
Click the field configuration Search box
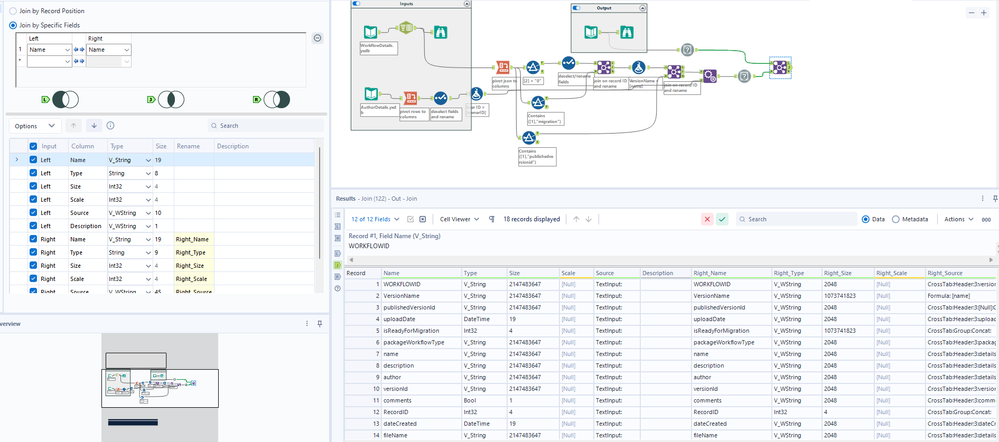(x=265, y=126)
